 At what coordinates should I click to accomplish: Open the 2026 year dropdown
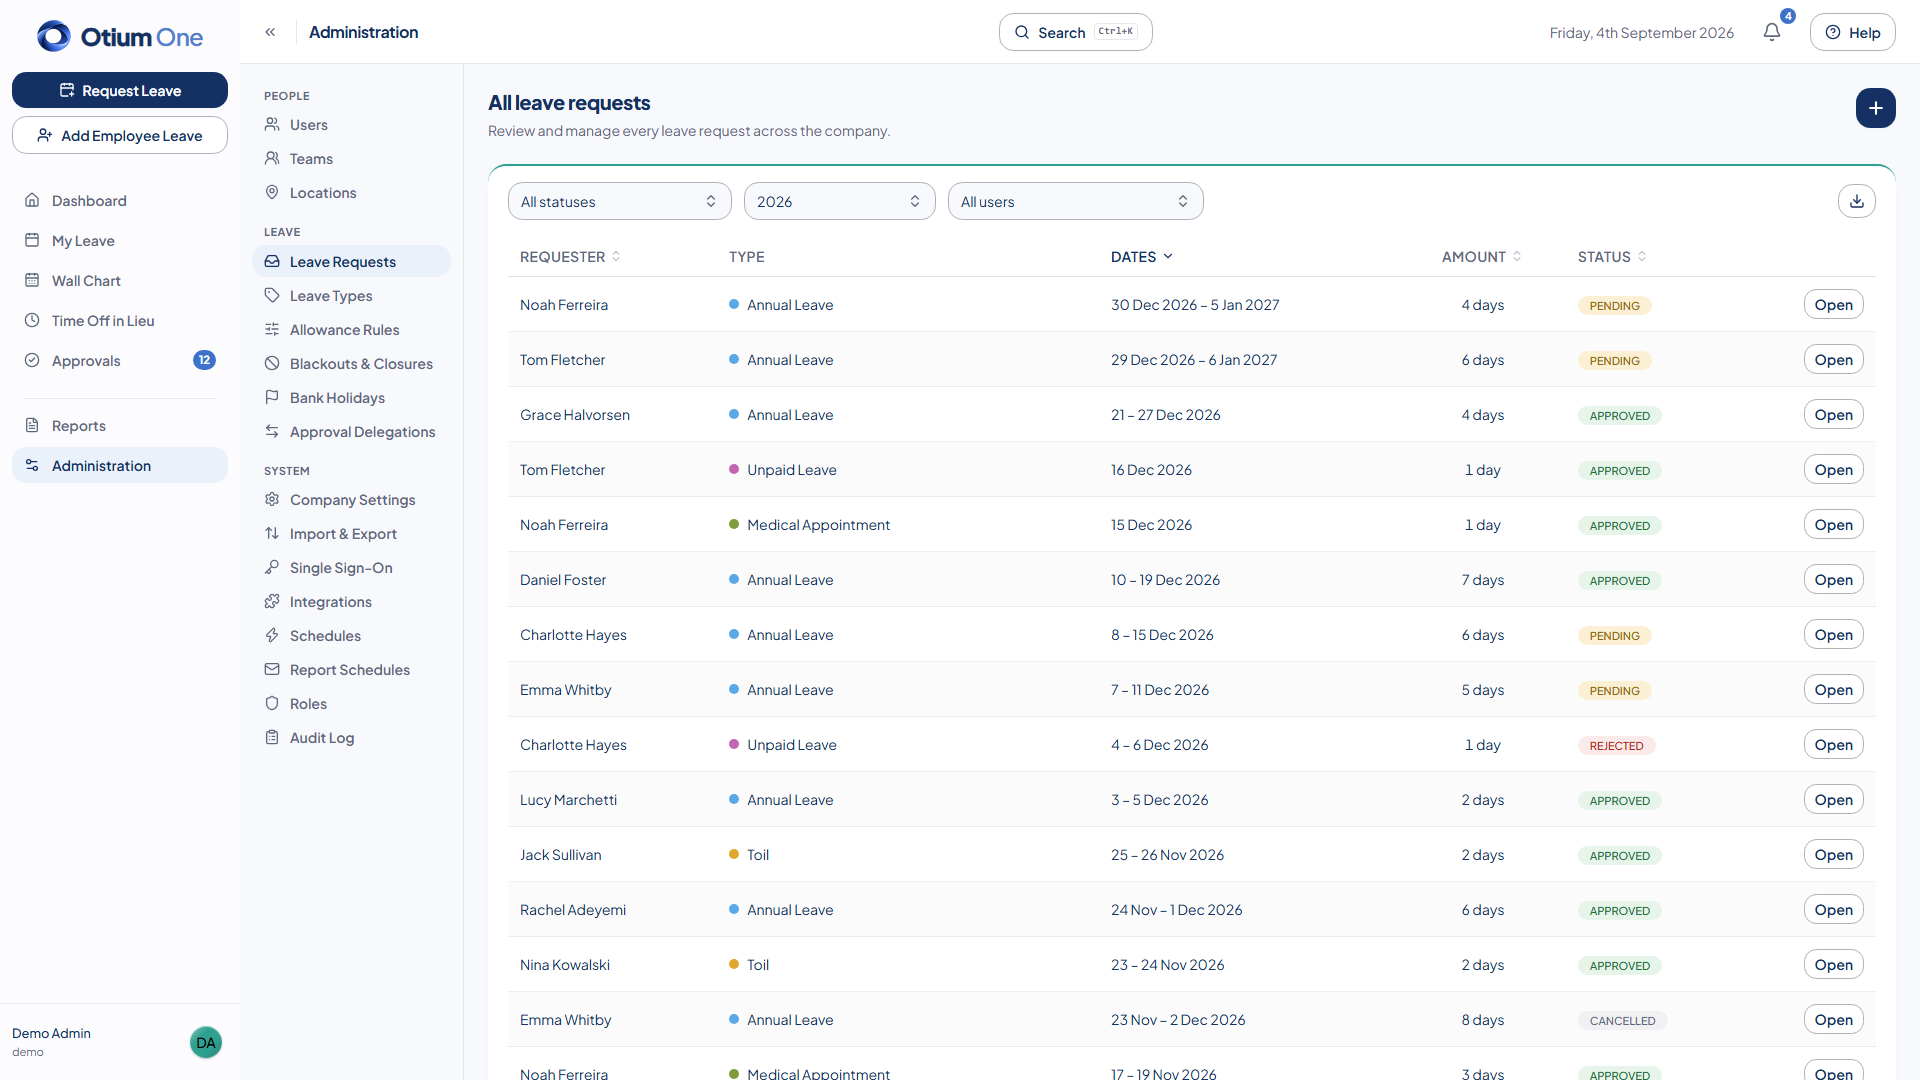point(840,201)
